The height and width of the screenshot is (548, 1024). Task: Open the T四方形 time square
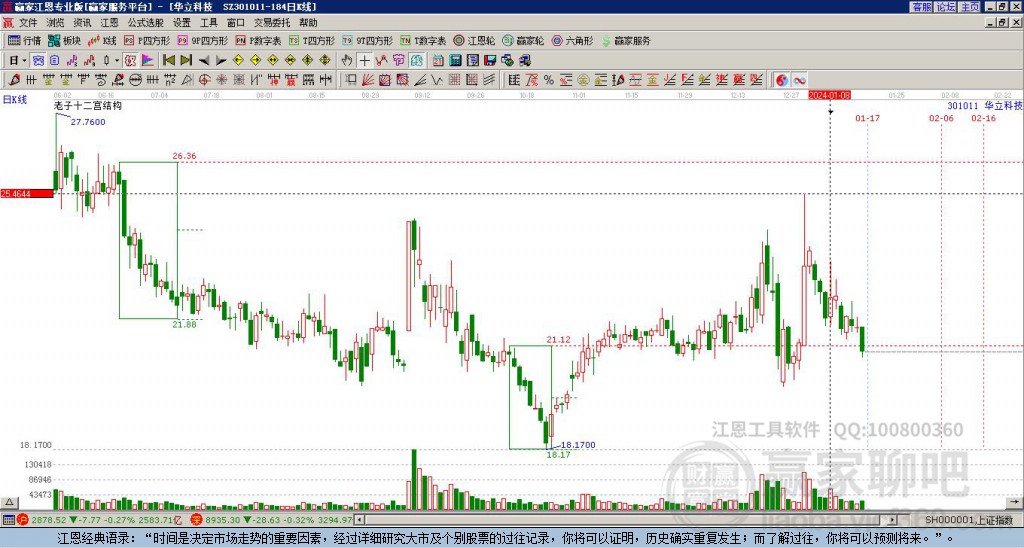point(312,40)
